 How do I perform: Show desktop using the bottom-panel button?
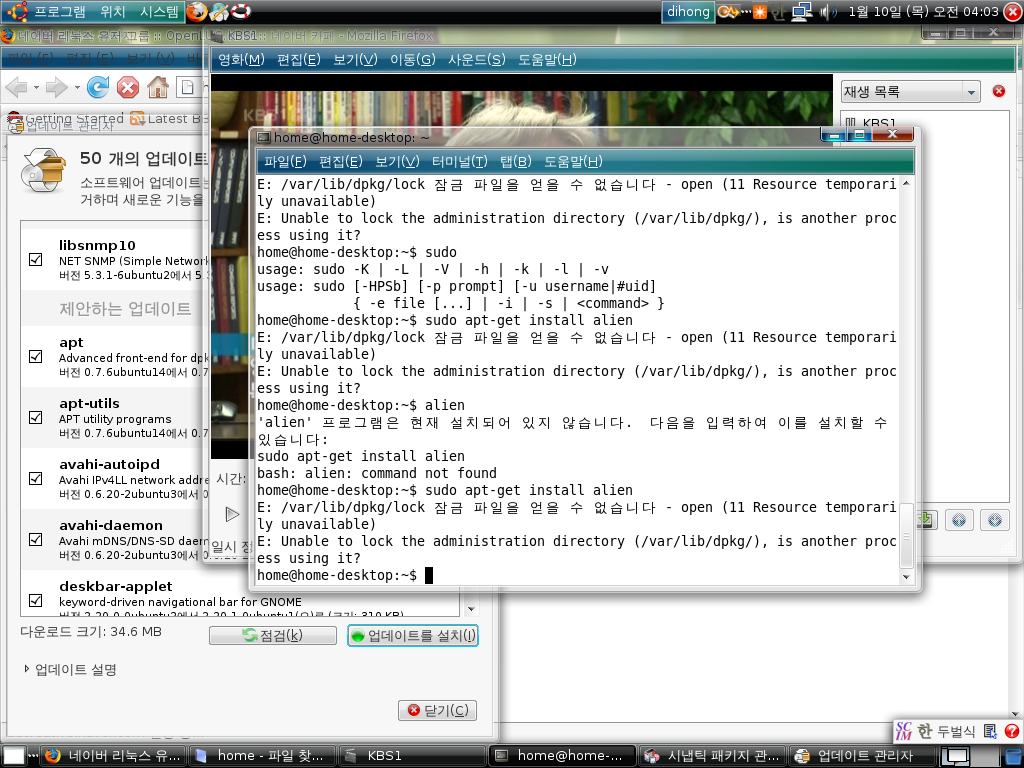[x=13, y=756]
